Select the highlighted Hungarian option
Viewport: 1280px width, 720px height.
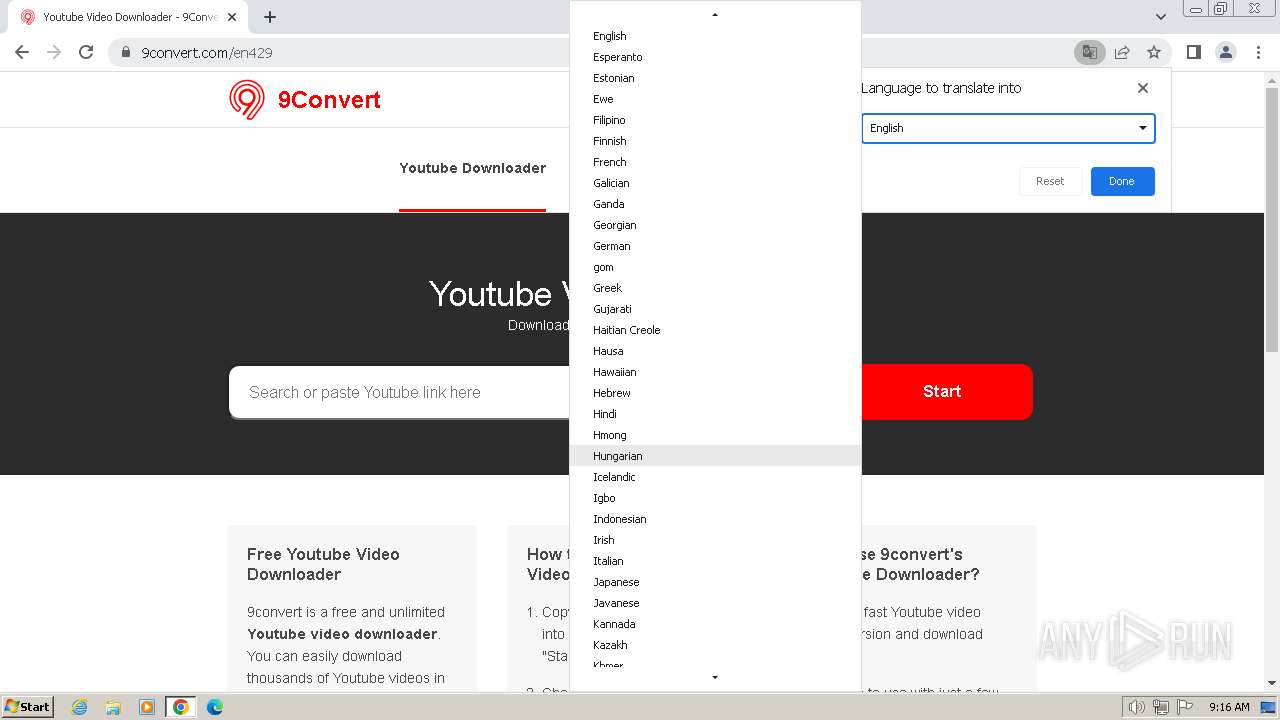coord(715,456)
